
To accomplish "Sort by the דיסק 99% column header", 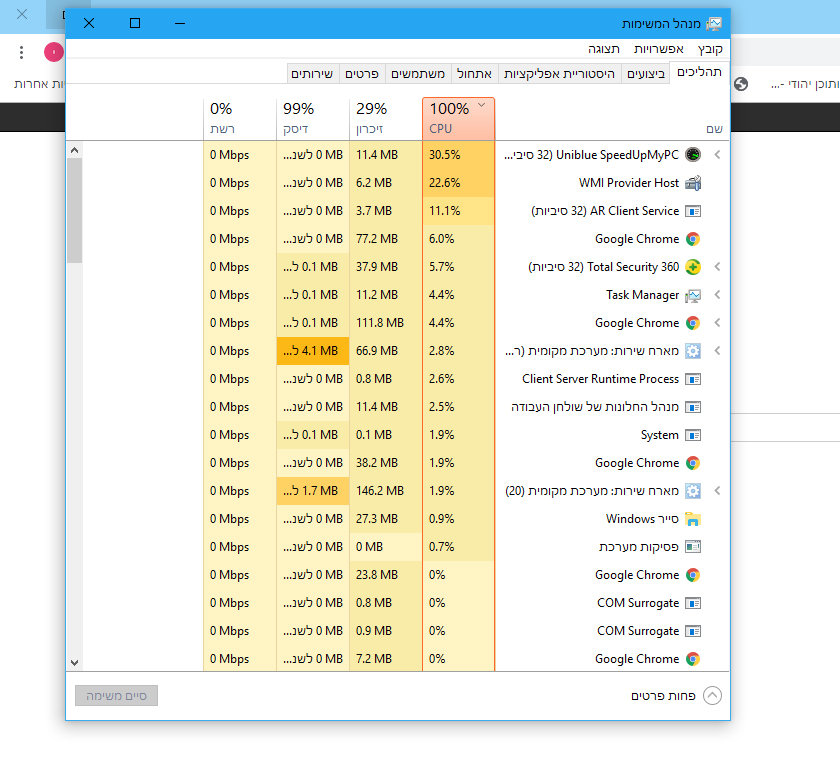I will (312, 119).
